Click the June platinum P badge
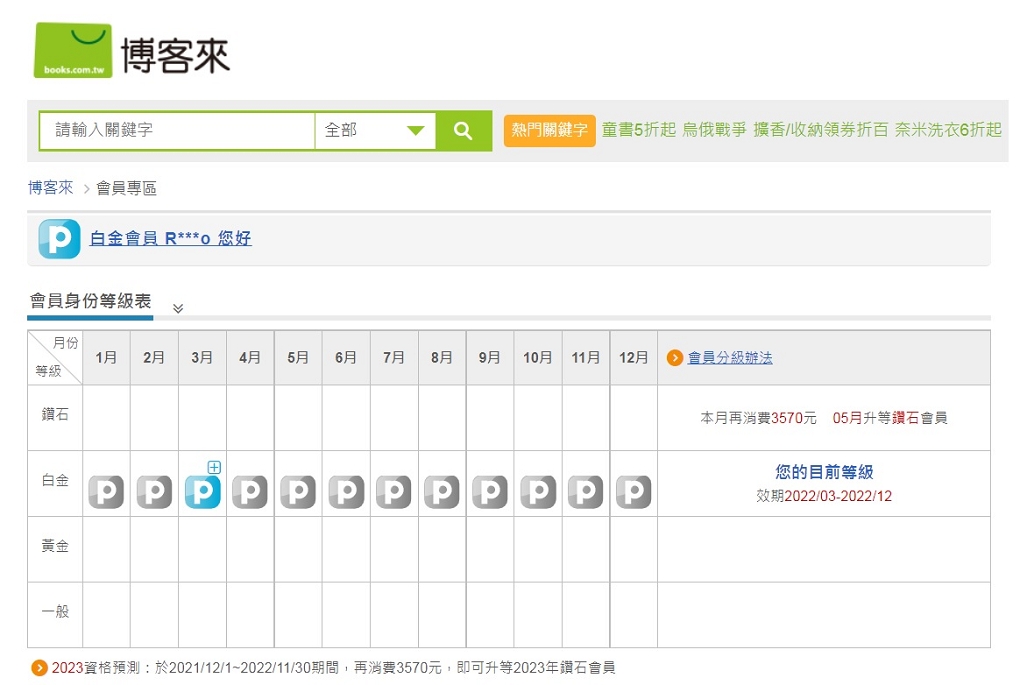The image size is (1020, 685). 346,491
